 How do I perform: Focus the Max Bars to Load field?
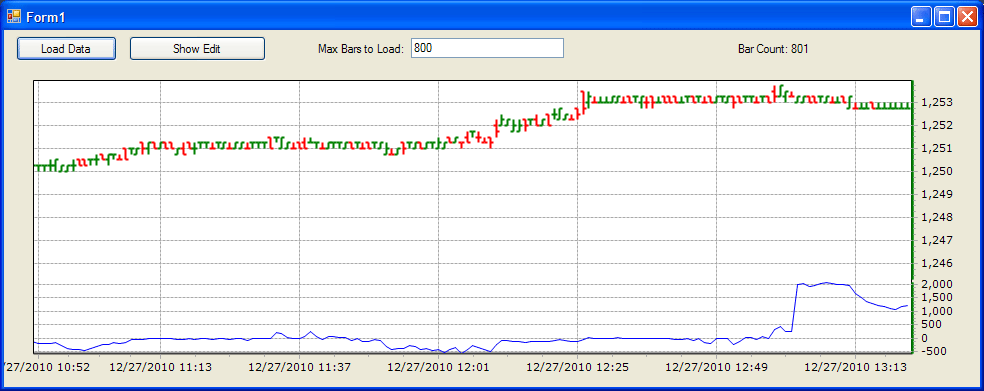point(487,48)
